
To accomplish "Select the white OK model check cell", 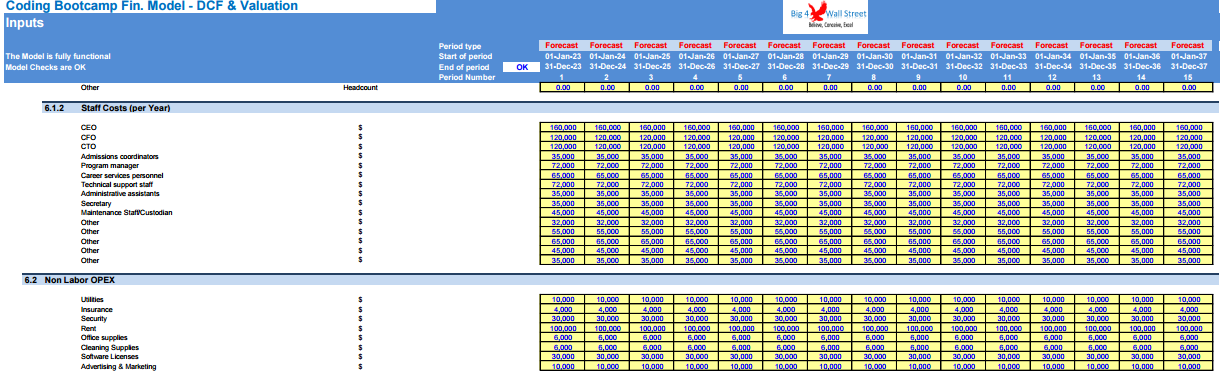I will pyautogui.click(x=520, y=67).
